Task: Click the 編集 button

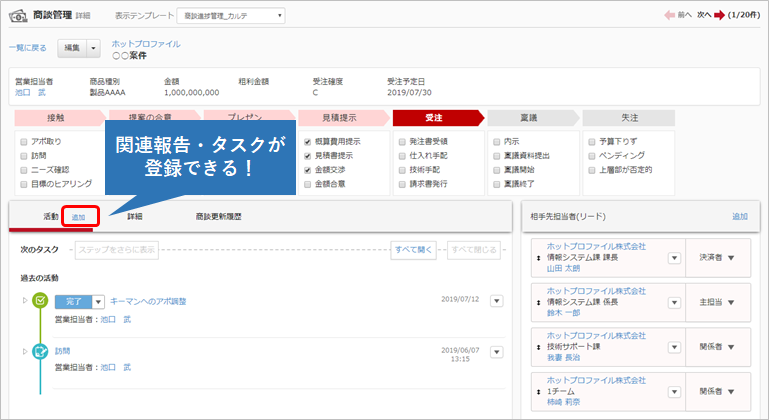Action: (x=72, y=48)
